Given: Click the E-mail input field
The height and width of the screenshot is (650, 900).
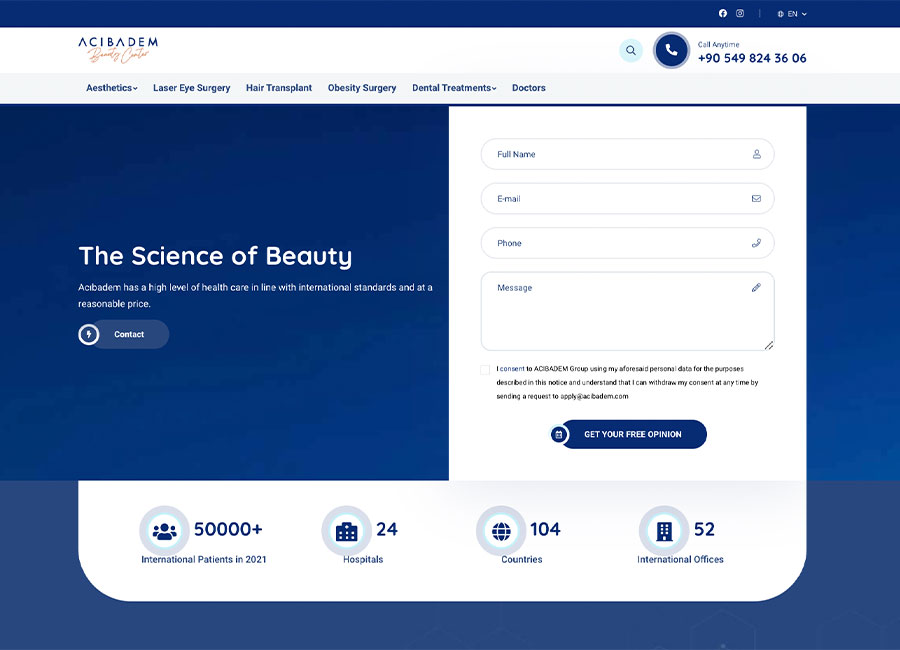Looking at the screenshot, I should (627, 199).
